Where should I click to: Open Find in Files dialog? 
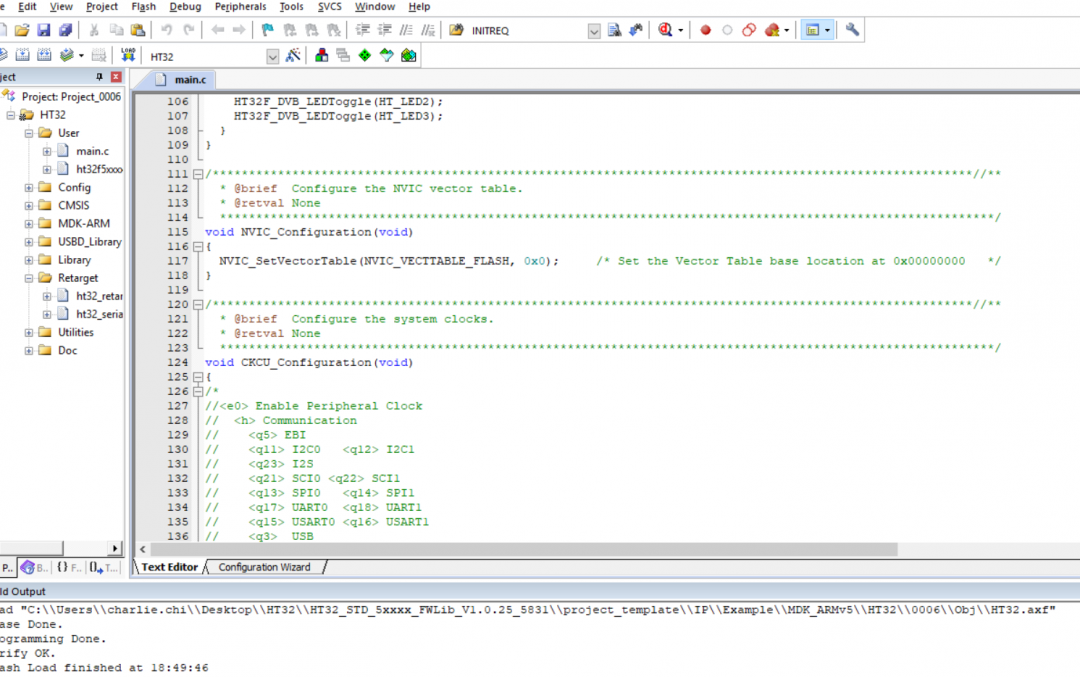pos(456,30)
